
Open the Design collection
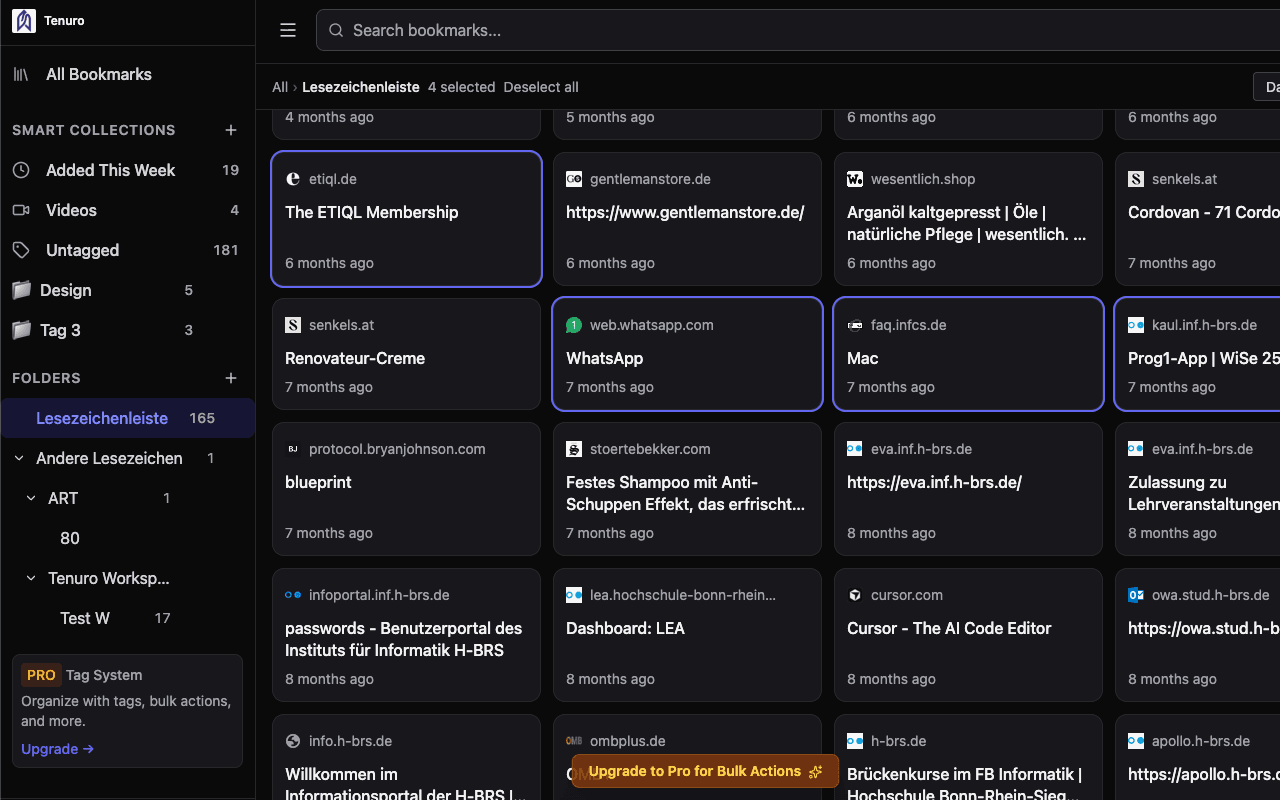coord(128,290)
